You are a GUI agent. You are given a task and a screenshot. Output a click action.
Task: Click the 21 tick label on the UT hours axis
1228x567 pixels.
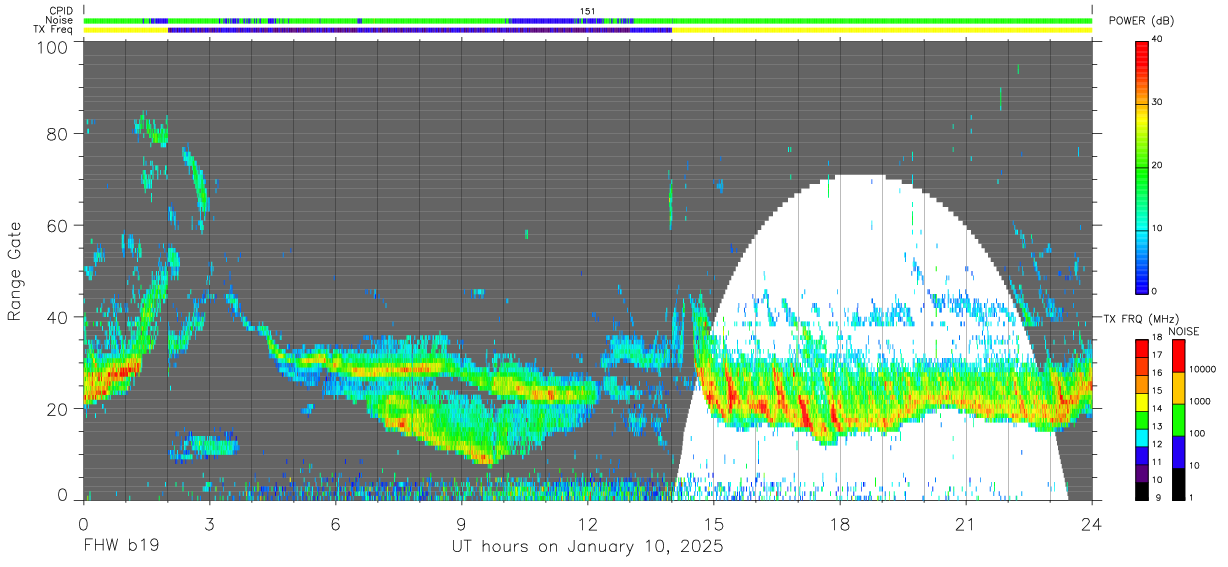click(x=966, y=524)
